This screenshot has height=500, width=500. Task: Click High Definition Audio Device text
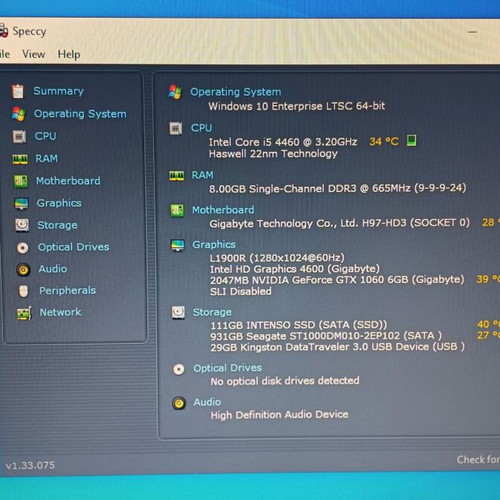(280, 415)
